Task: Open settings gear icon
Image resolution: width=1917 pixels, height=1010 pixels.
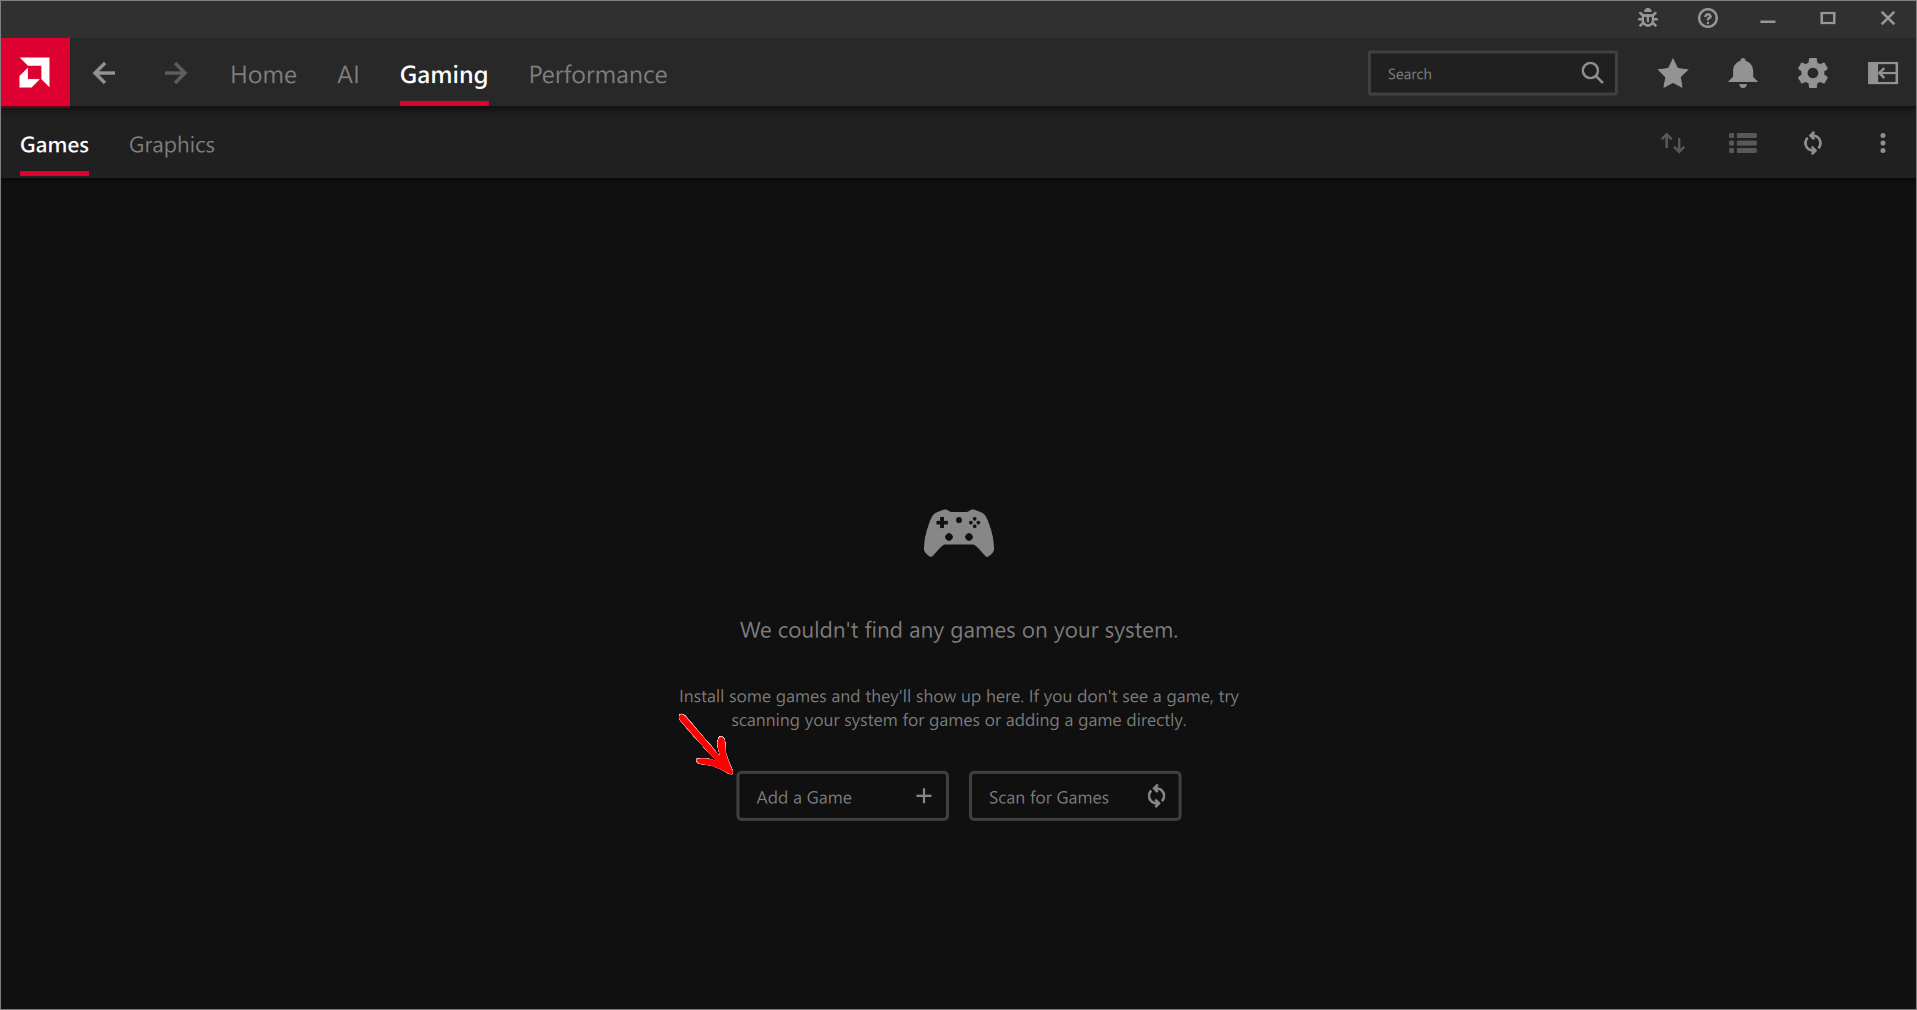Action: point(1813,73)
